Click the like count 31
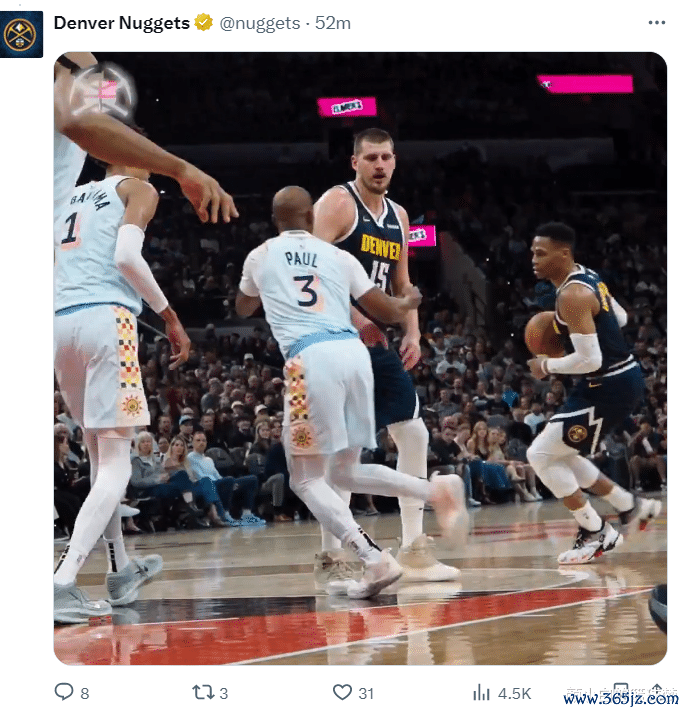686x714 pixels. pyautogui.click(x=366, y=694)
